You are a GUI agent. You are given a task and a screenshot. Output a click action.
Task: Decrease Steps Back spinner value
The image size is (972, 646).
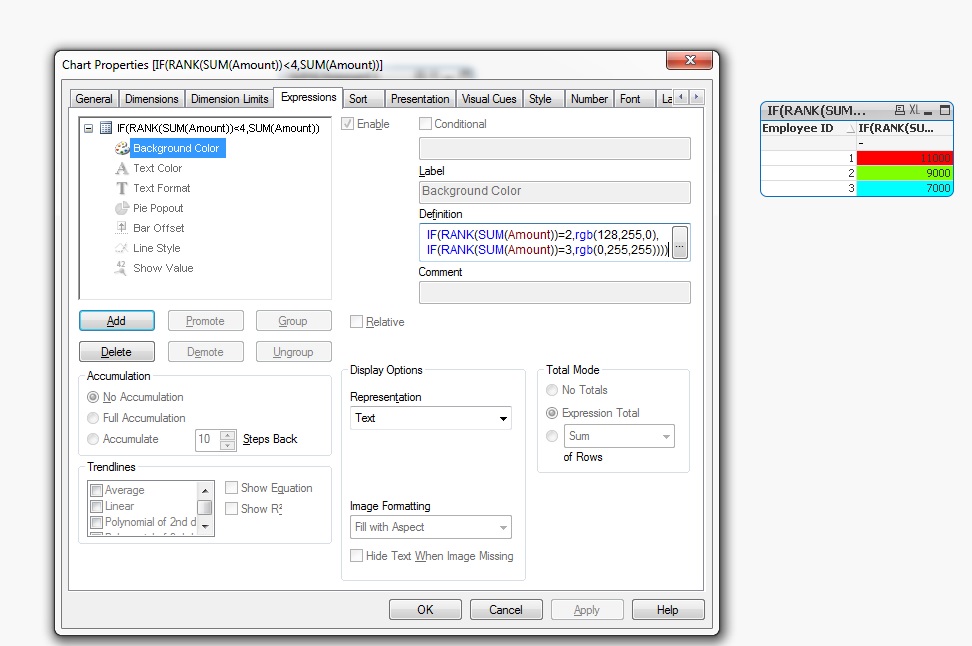[228, 445]
